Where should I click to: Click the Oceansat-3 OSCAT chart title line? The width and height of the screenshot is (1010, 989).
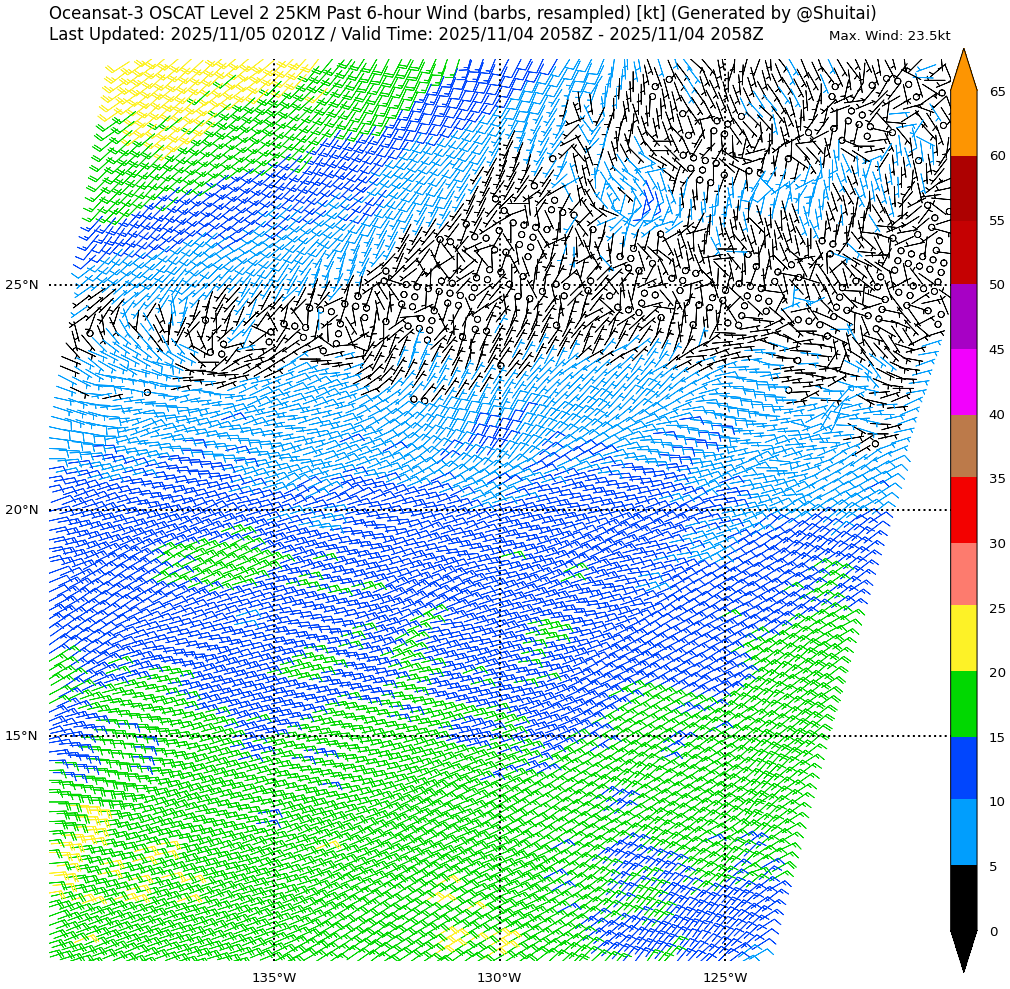(x=462, y=13)
